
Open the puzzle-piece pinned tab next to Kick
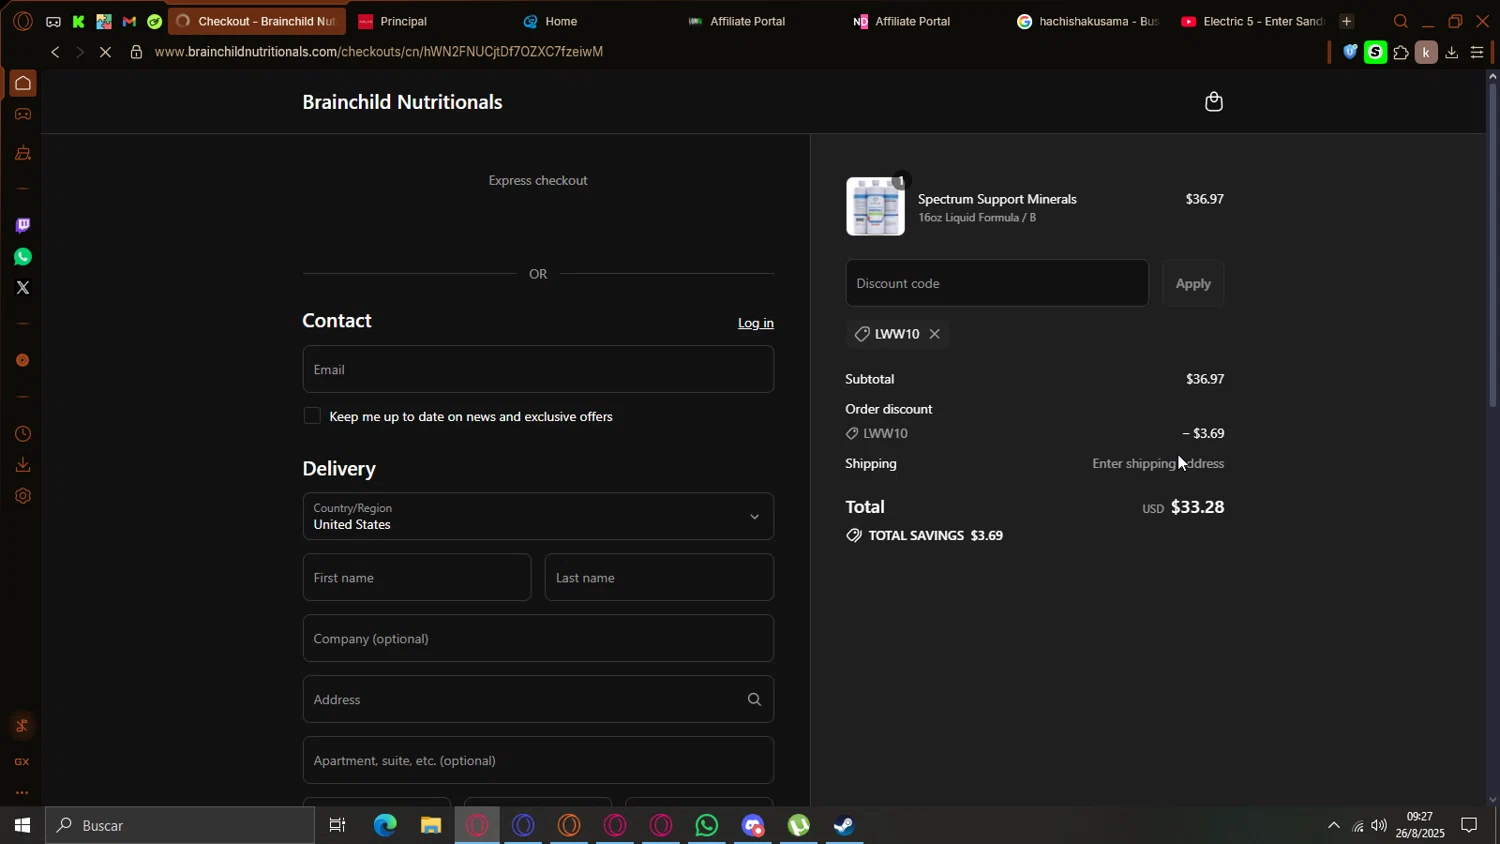(104, 21)
